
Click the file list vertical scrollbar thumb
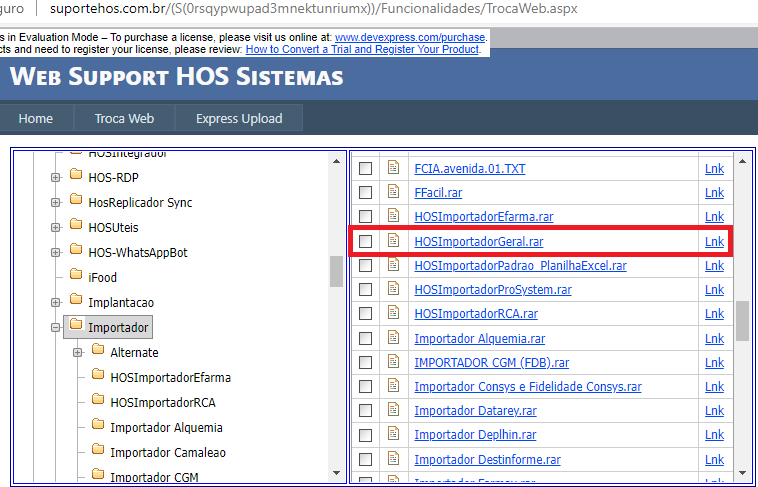click(742, 320)
